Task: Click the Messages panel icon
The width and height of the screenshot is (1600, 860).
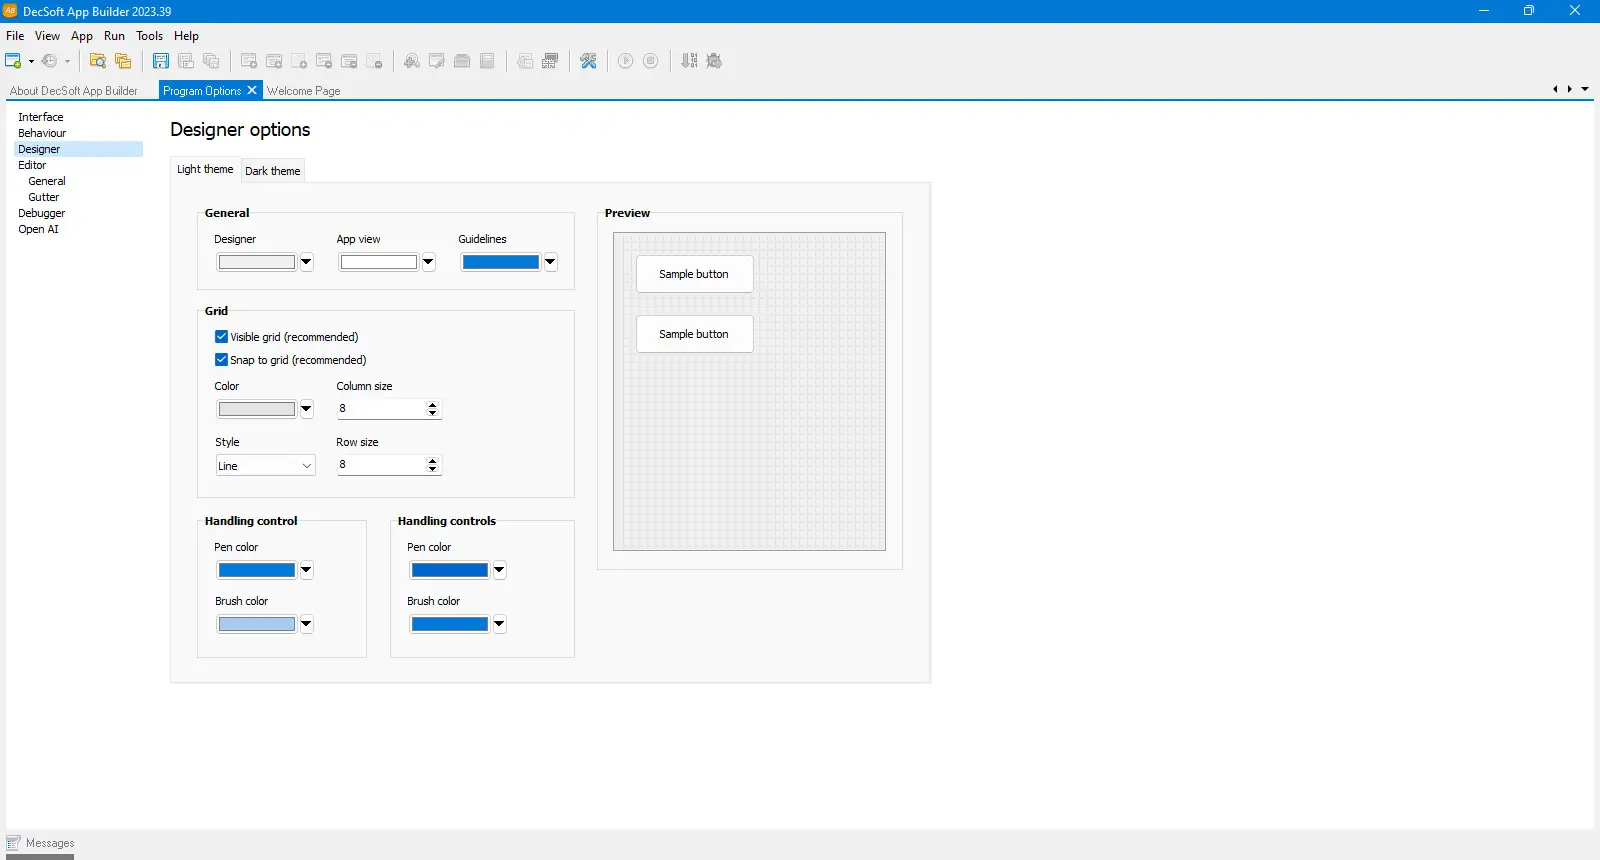Action: (13, 843)
